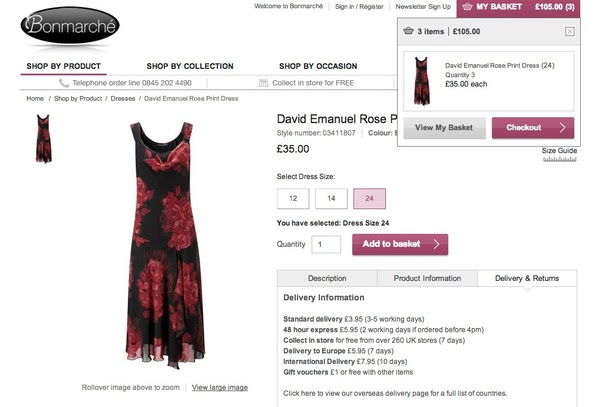Switch to the Description tab
This screenshot has width=615, height=407.
pyautogui.click(x=327, y=278)
